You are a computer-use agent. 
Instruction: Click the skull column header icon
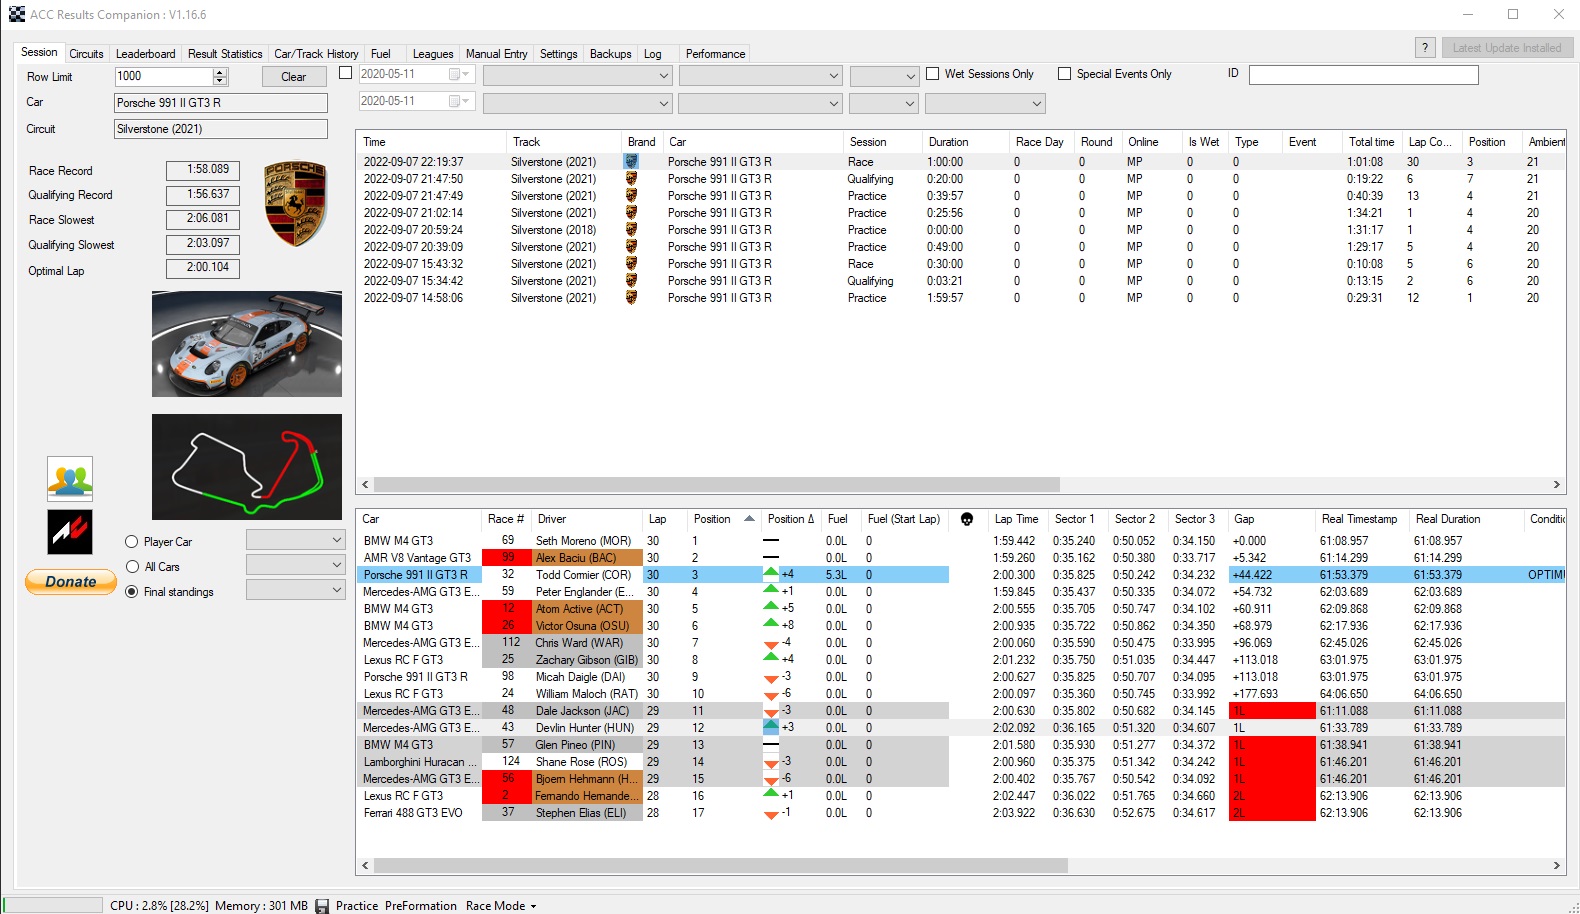click(967, 519)
